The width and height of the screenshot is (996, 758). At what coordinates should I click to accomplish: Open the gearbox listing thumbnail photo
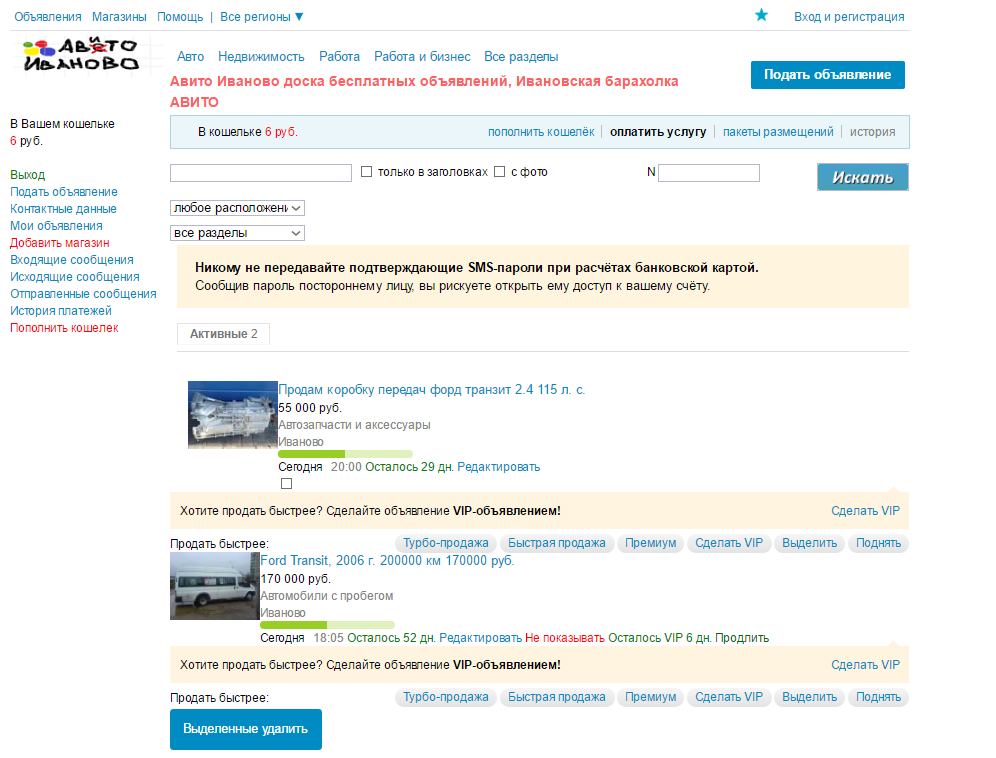click(232, 414)
